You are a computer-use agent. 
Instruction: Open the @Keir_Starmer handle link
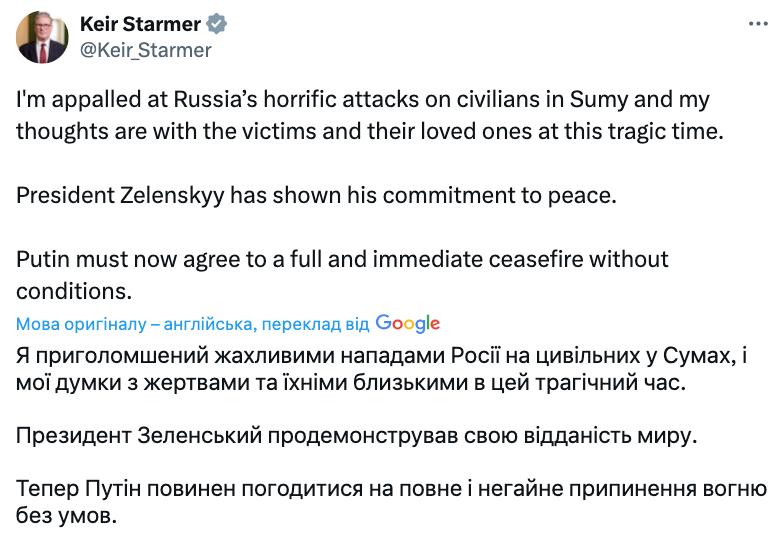[x=145, y=49]
